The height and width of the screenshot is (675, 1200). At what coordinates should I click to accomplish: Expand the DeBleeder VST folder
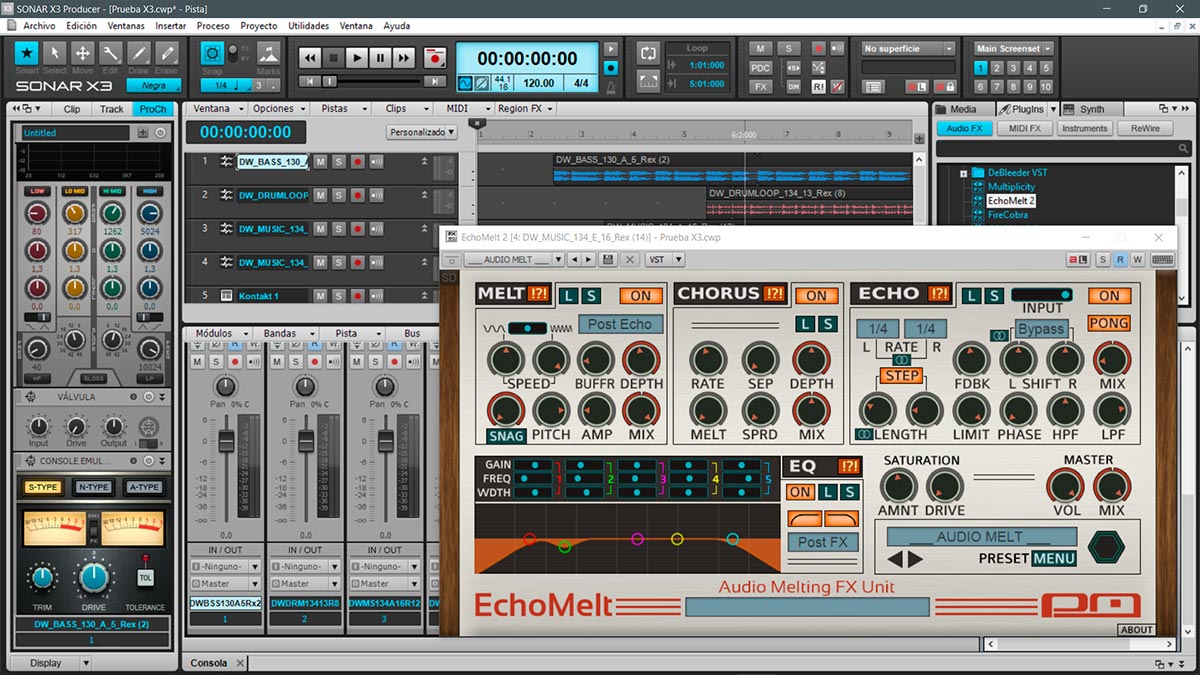click(964, 173)
